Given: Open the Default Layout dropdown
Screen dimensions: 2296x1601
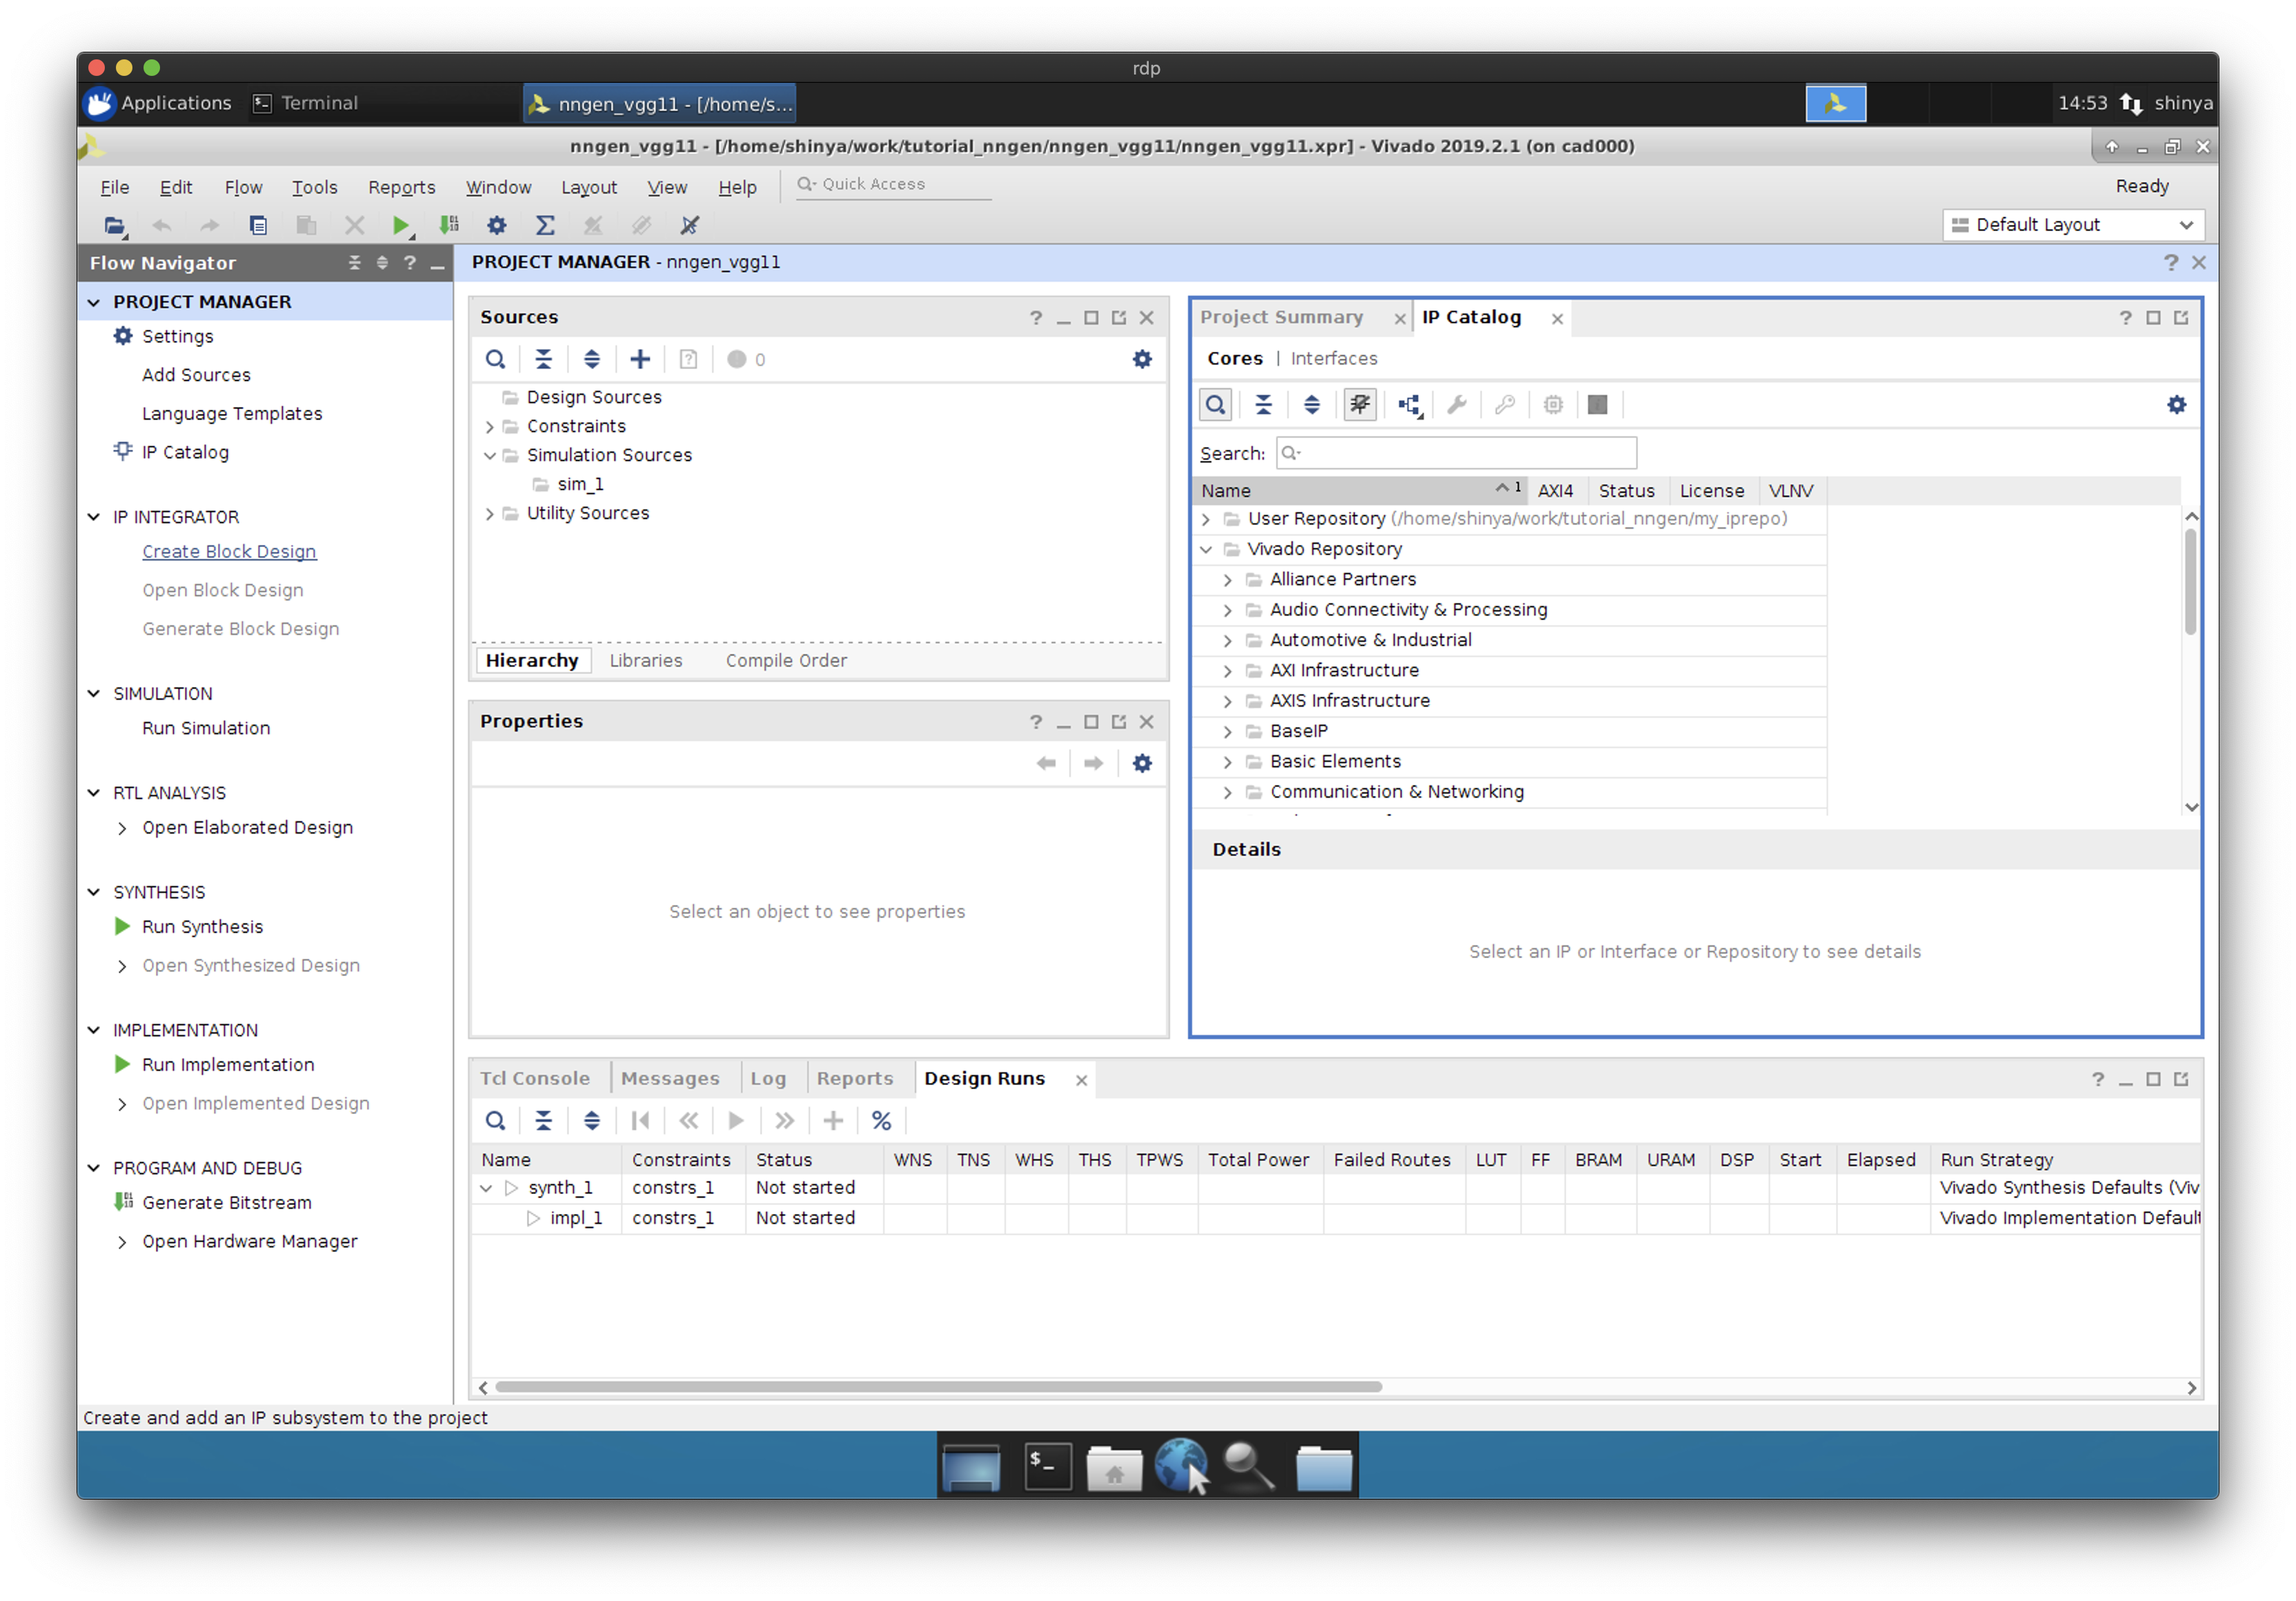Looking at the screenshot, I should click(2073, 225).
